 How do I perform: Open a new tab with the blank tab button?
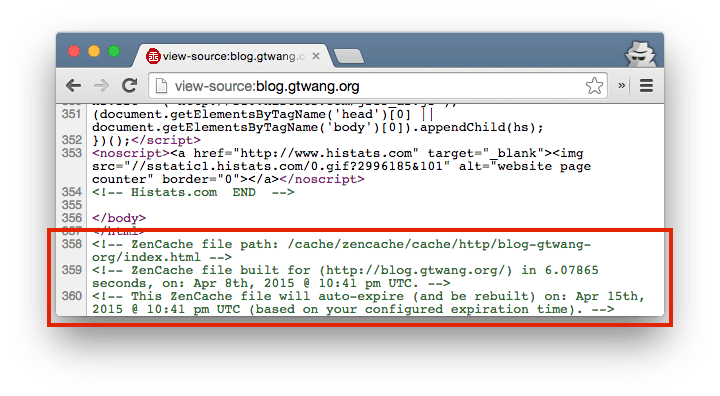click(x=349, y=57)
